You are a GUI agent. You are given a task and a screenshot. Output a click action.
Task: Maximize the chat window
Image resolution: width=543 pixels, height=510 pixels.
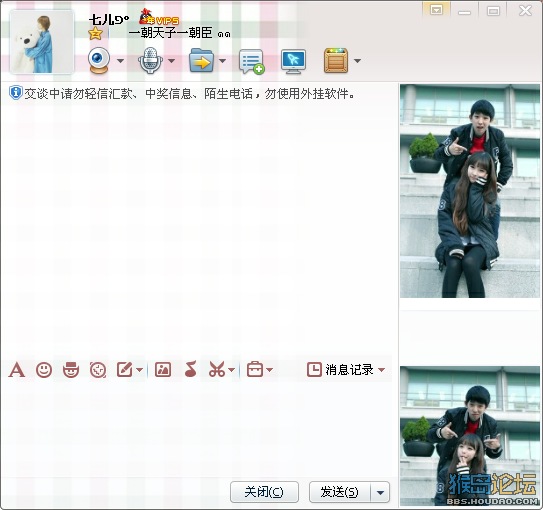pos(493,11)
